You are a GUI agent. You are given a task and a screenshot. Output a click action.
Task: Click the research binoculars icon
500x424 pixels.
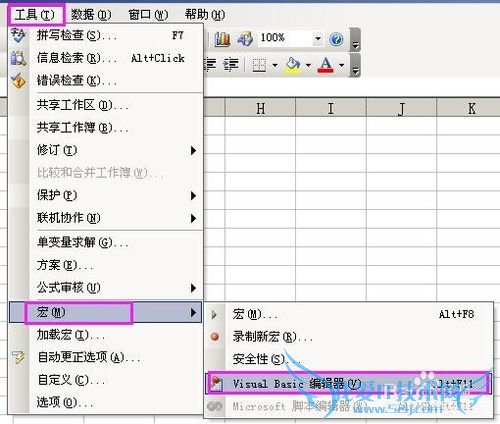click(x=18, y=58)
